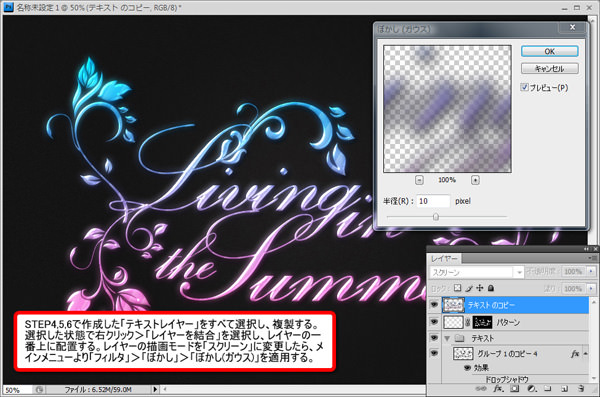
Task: Click the new adjustment layer icon
Action: click(531, 389)
